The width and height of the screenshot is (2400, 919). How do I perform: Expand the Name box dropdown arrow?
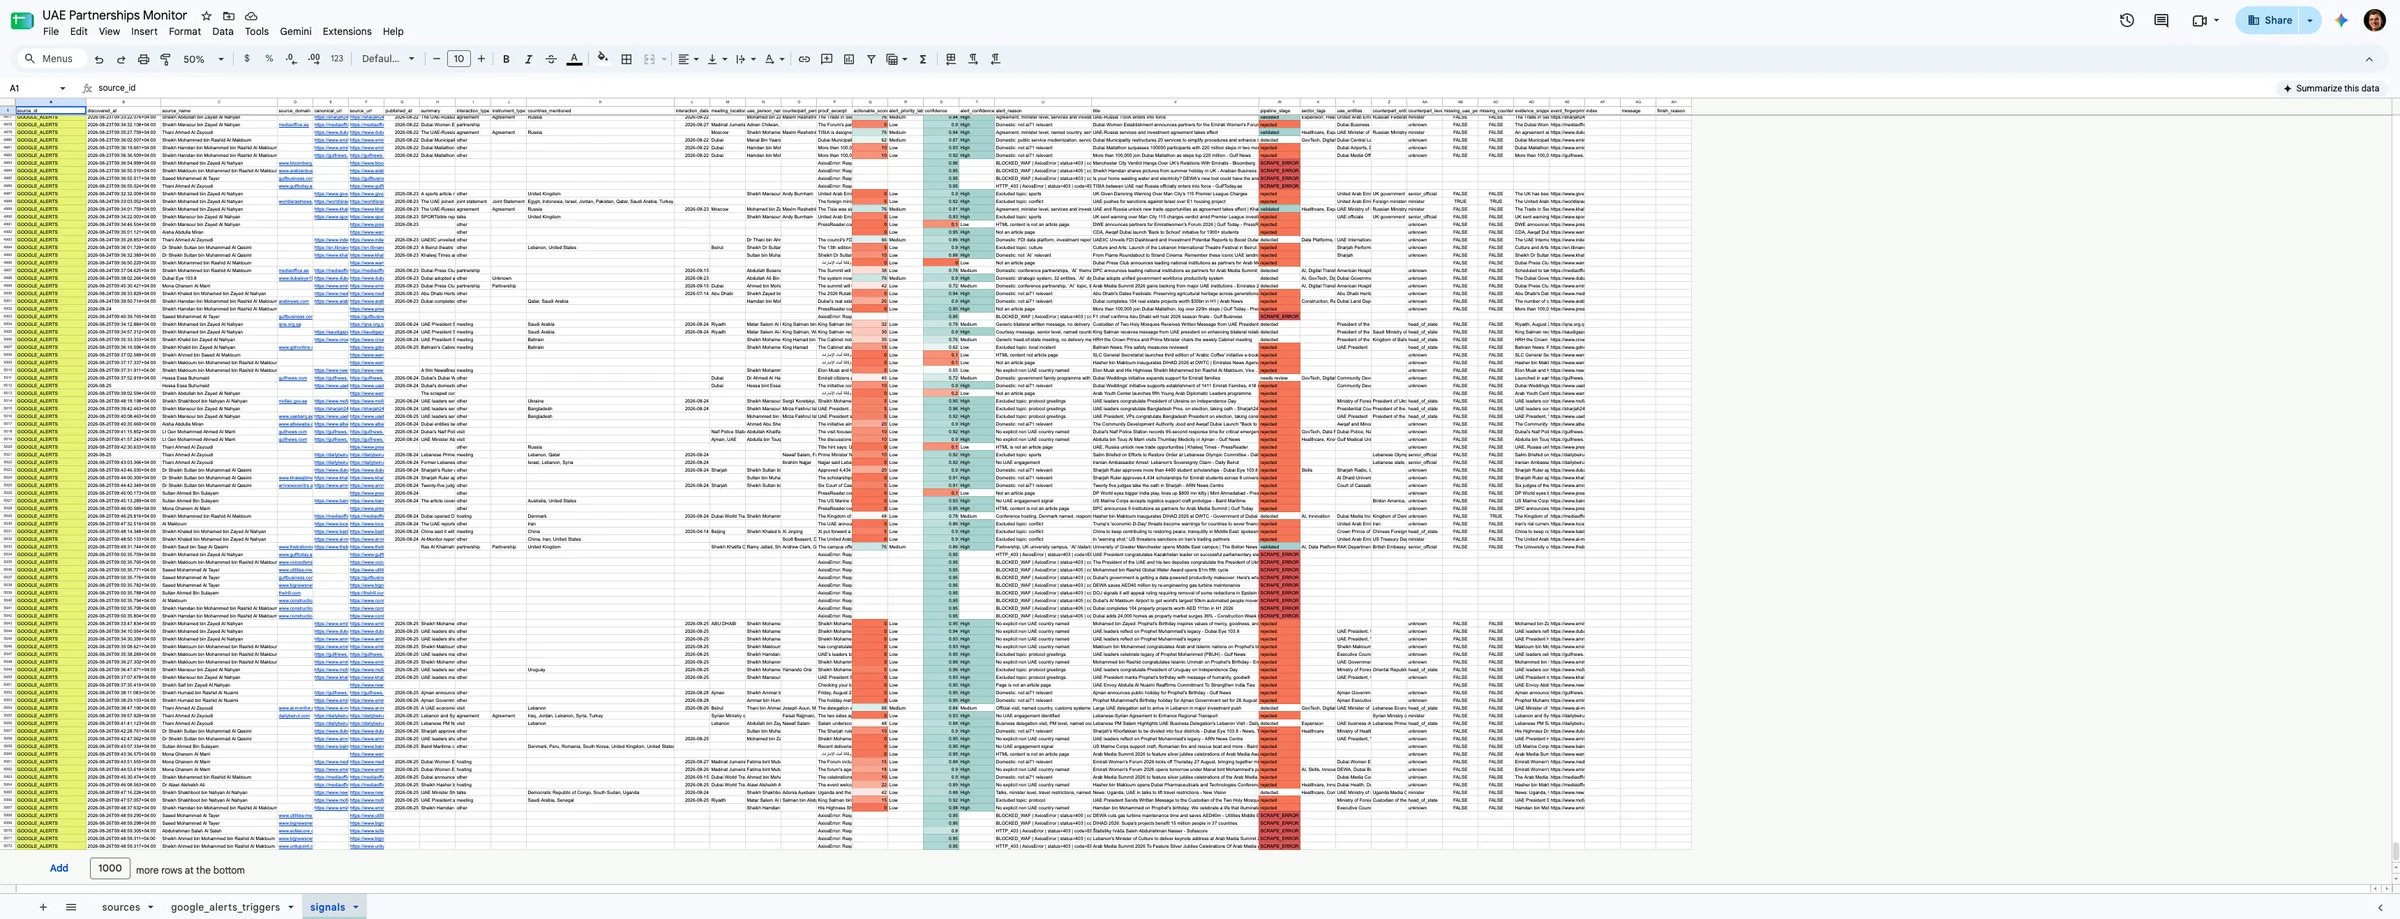pos(62,88)
